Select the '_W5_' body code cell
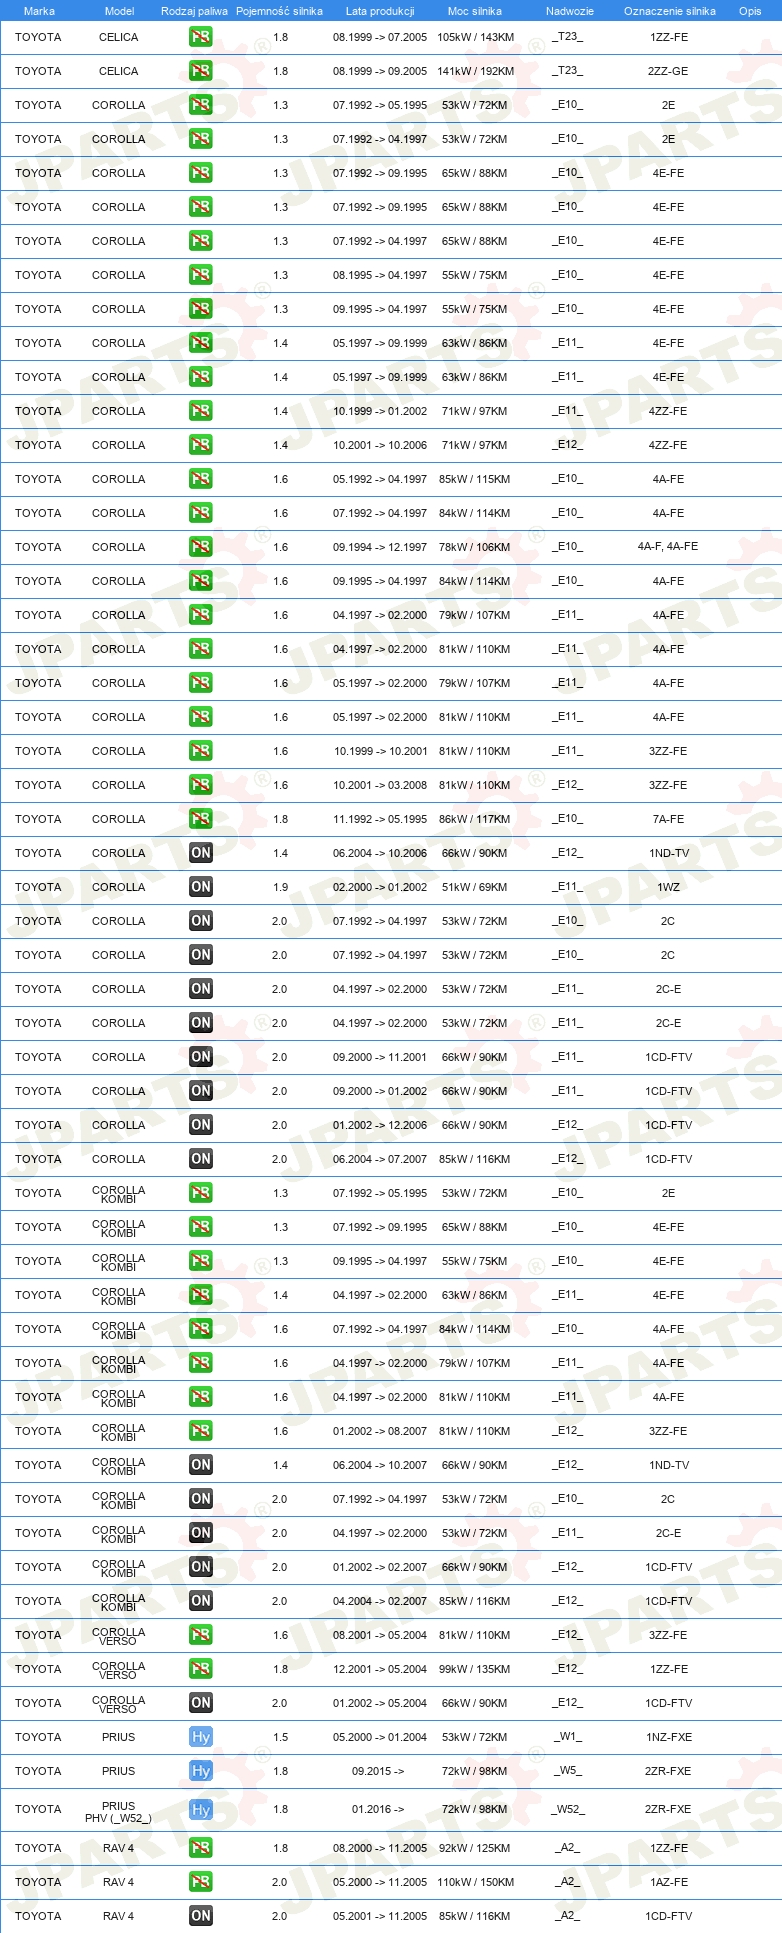The width and height of the screenshot is (782, 1933). [568, 1771]
